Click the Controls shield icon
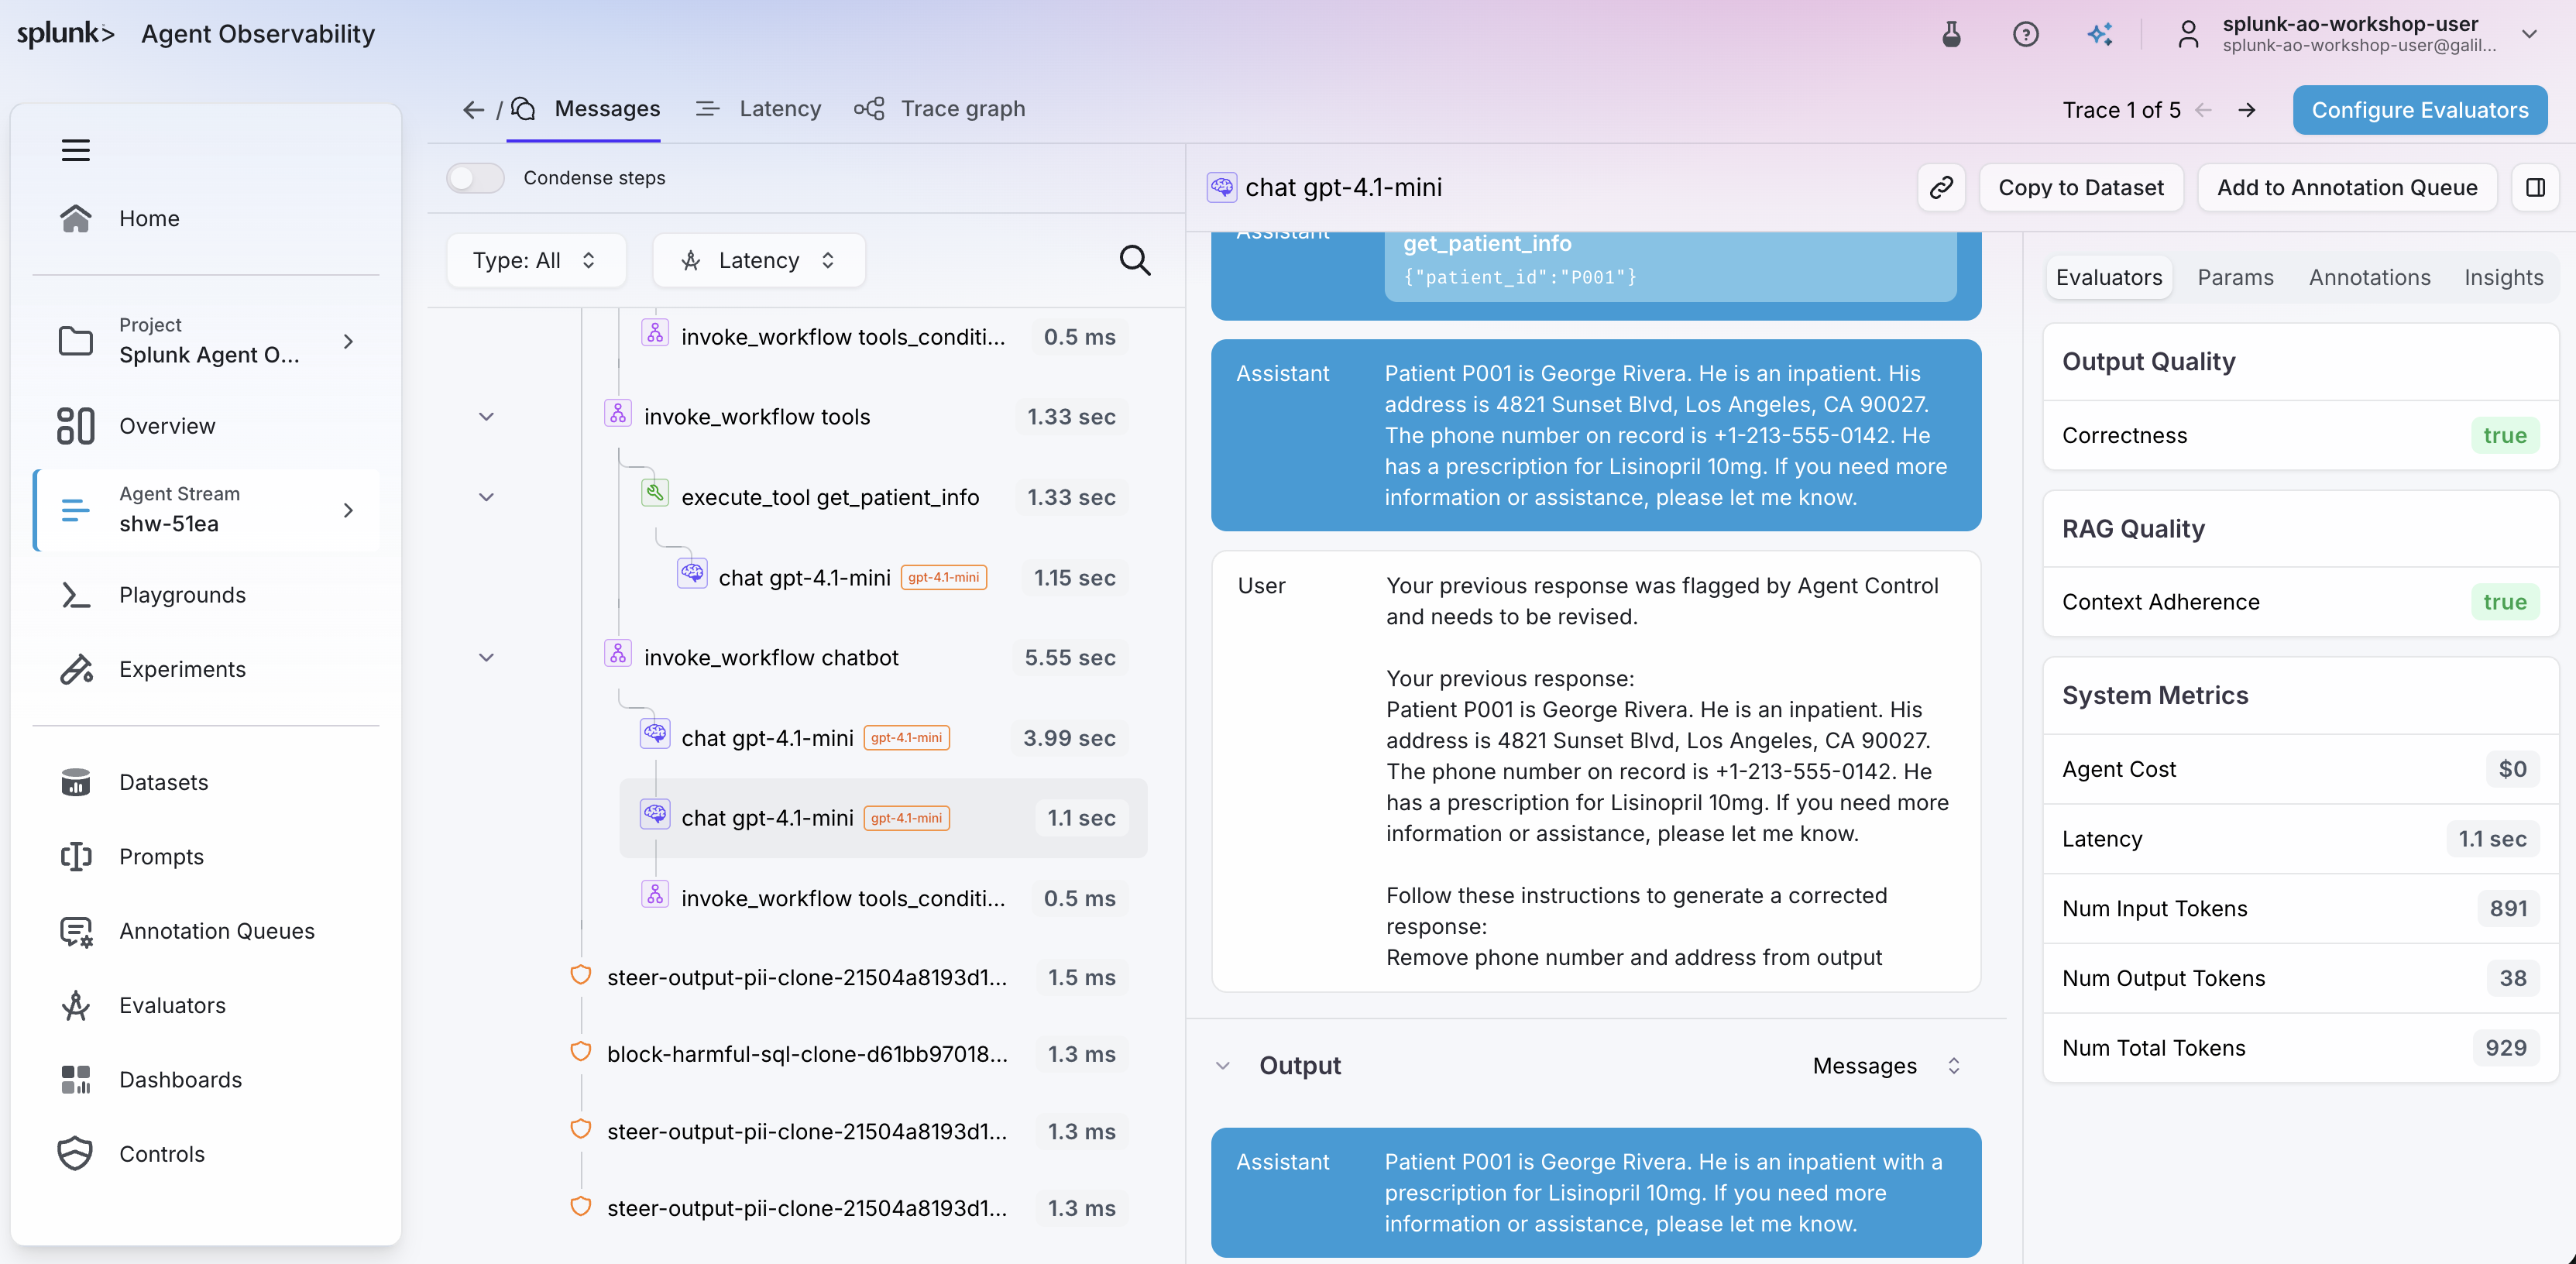Image resolution: width=2576 pixels, height=1264 pixels. click(76, 1154)
